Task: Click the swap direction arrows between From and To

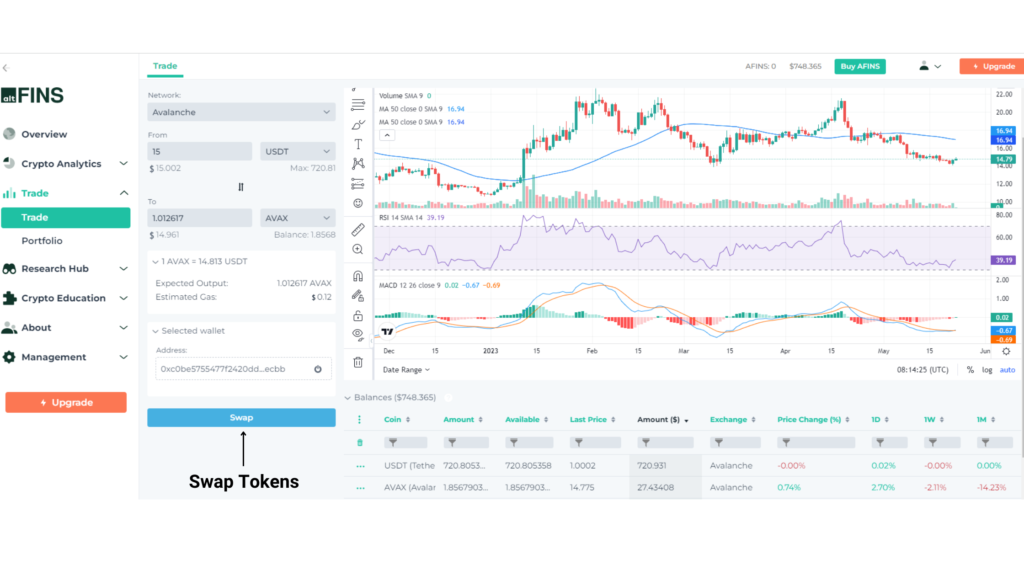Action: tap(241, 187)
